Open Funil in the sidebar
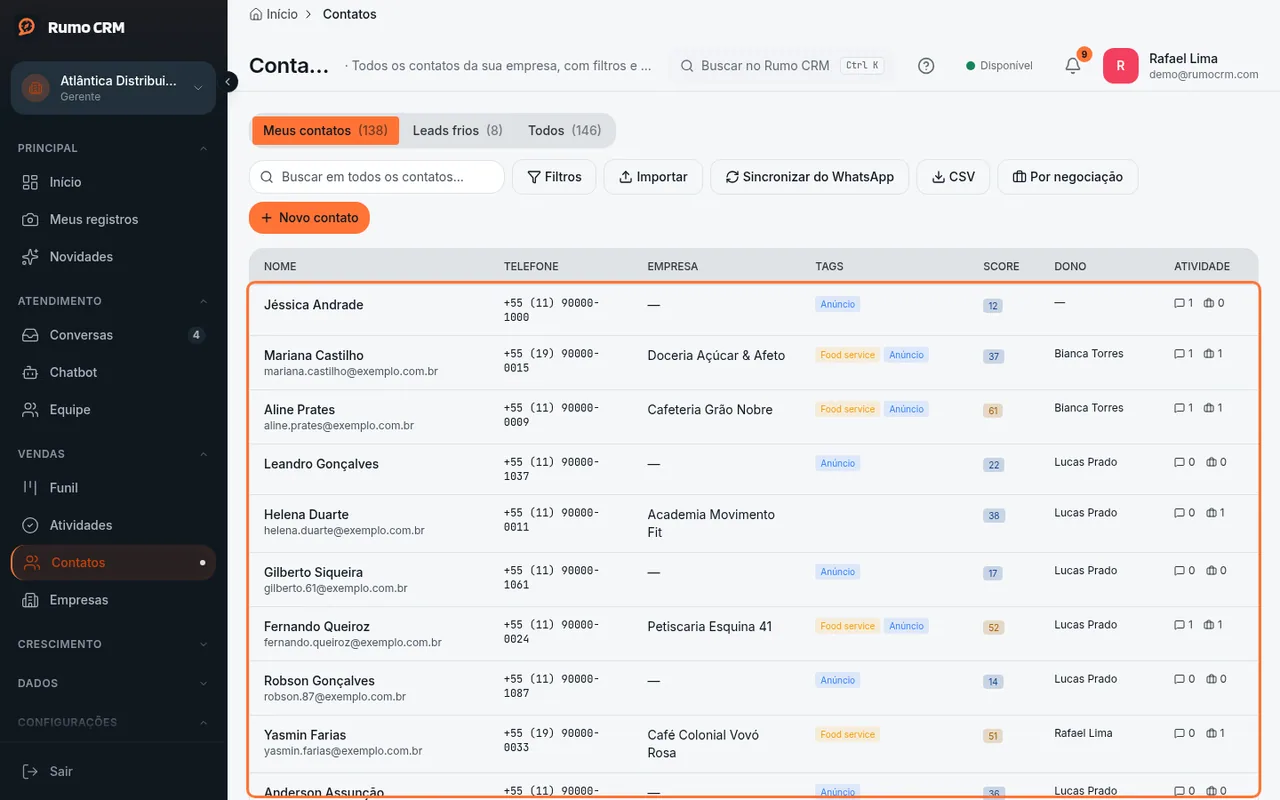Screen dimensions: 1280x800 point(113,488)
